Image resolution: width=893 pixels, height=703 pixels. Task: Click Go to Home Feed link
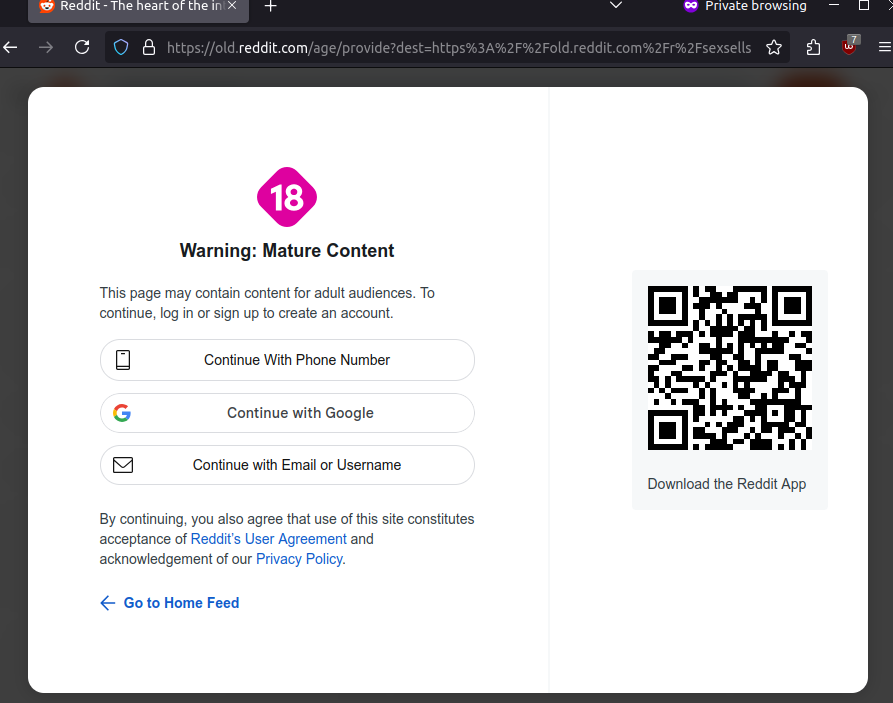click(170, 603)
